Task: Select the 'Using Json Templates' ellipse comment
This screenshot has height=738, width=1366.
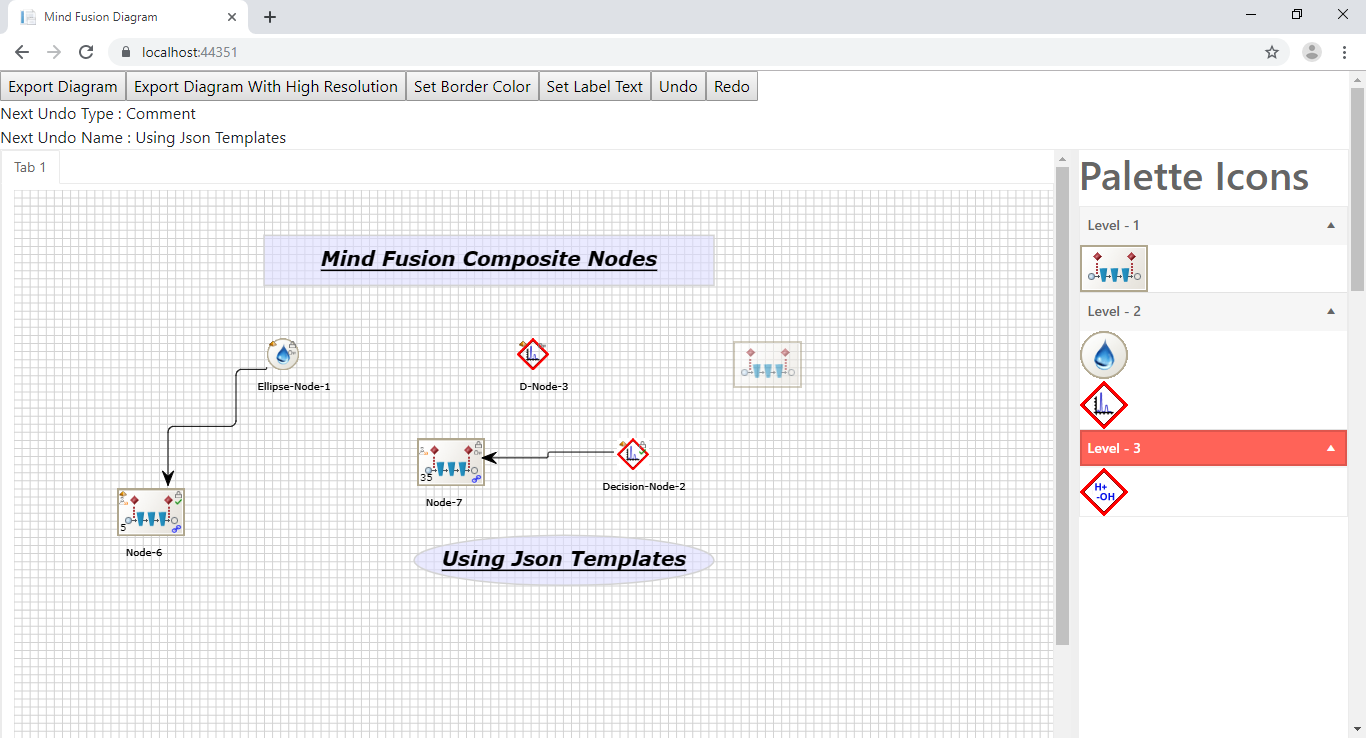Action: (564, 560)
